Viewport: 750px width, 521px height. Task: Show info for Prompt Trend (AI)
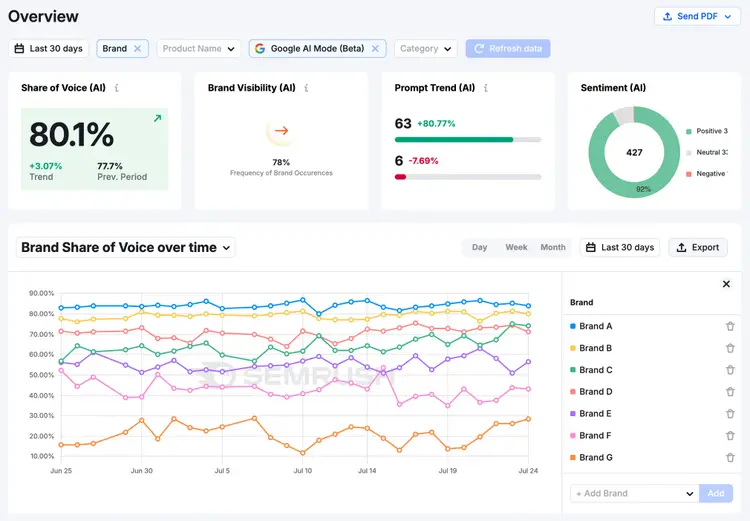(486, 88)
